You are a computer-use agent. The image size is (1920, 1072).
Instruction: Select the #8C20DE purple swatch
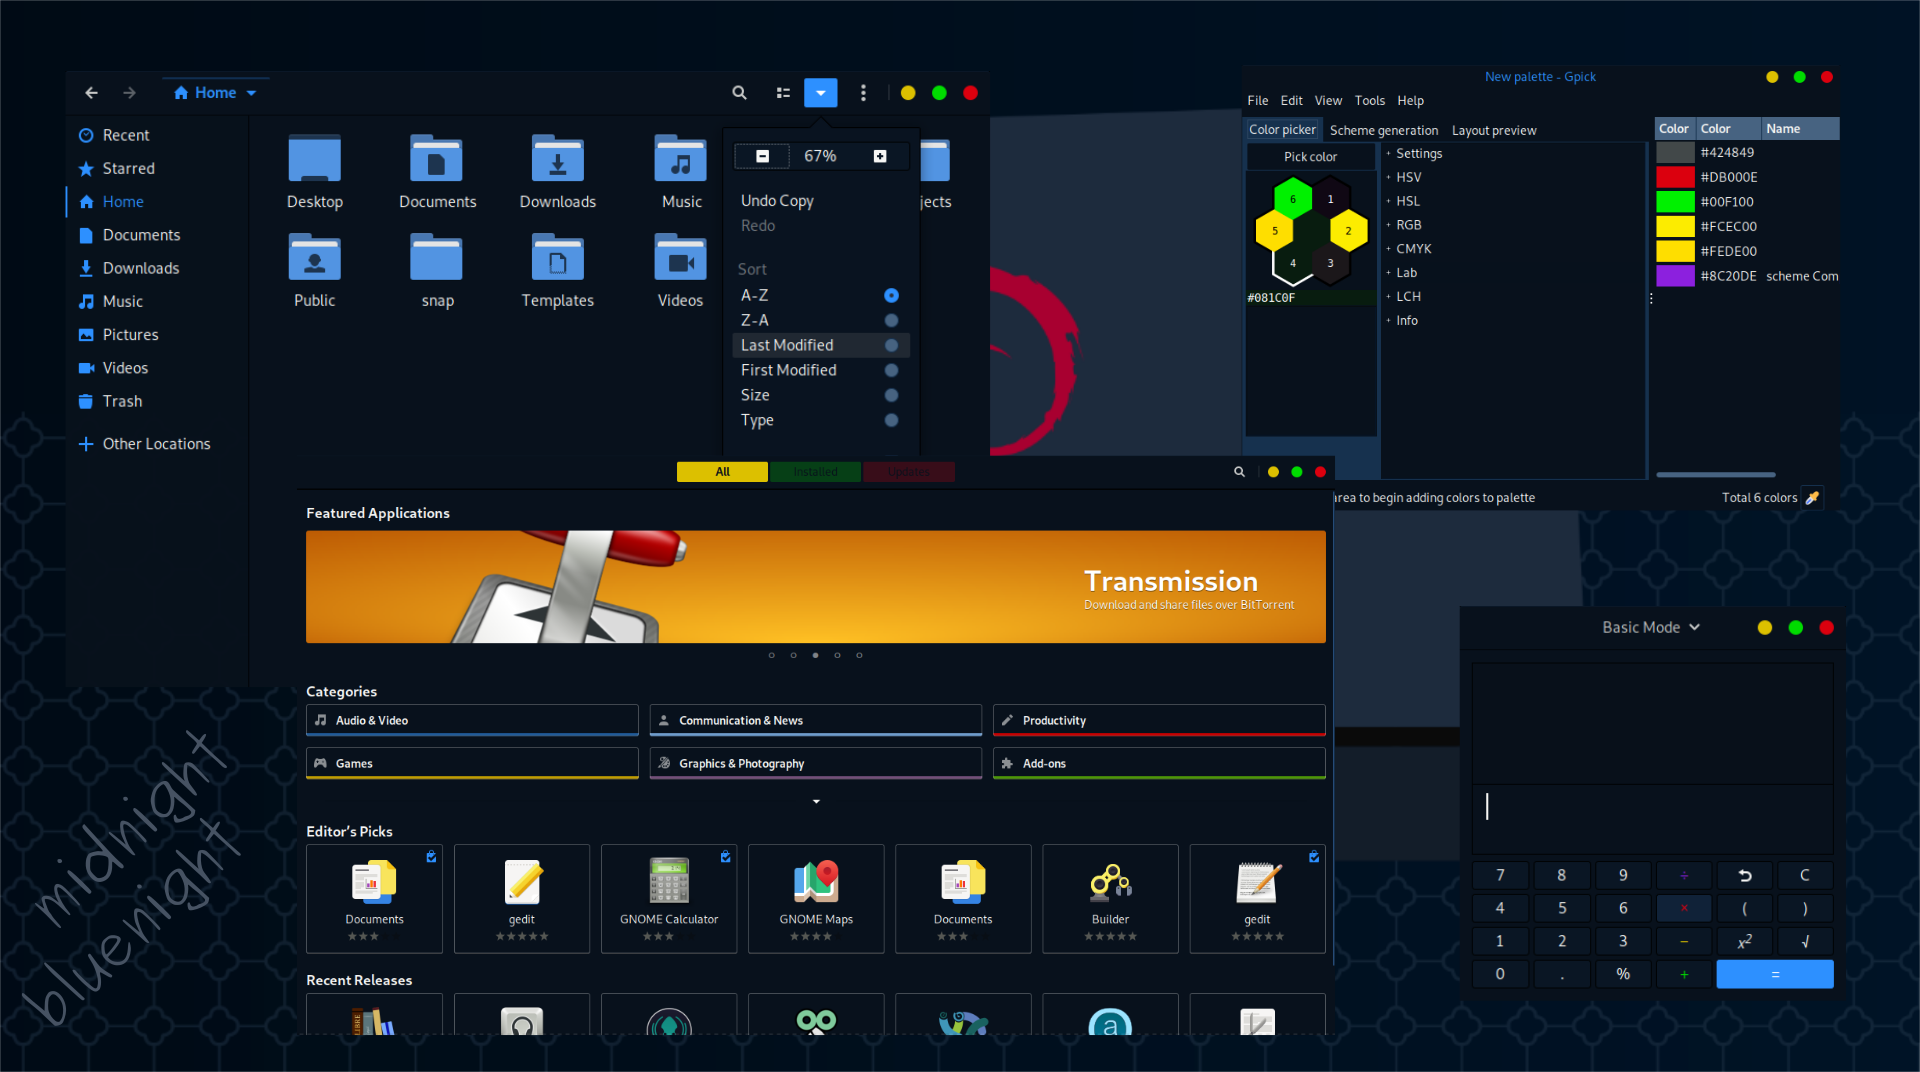click(1675, 276)
